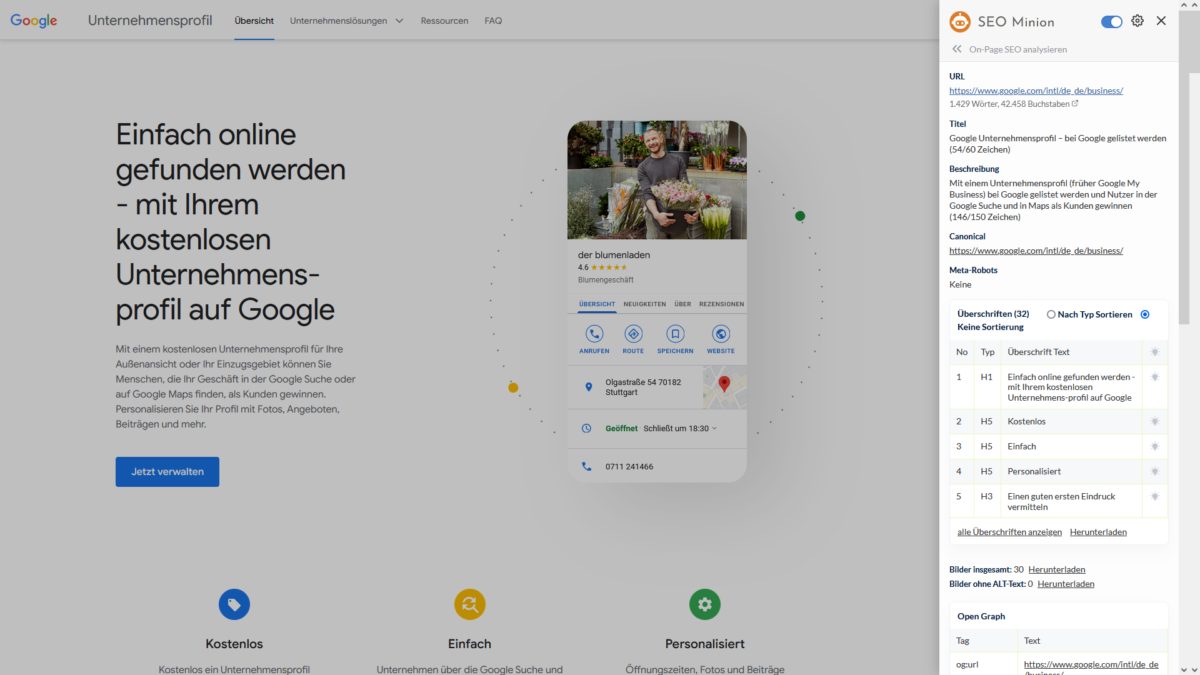Highlight the Personalisiert heading row icon
The width and height of the screenshot is (1200, 675).
[1155, 471]
